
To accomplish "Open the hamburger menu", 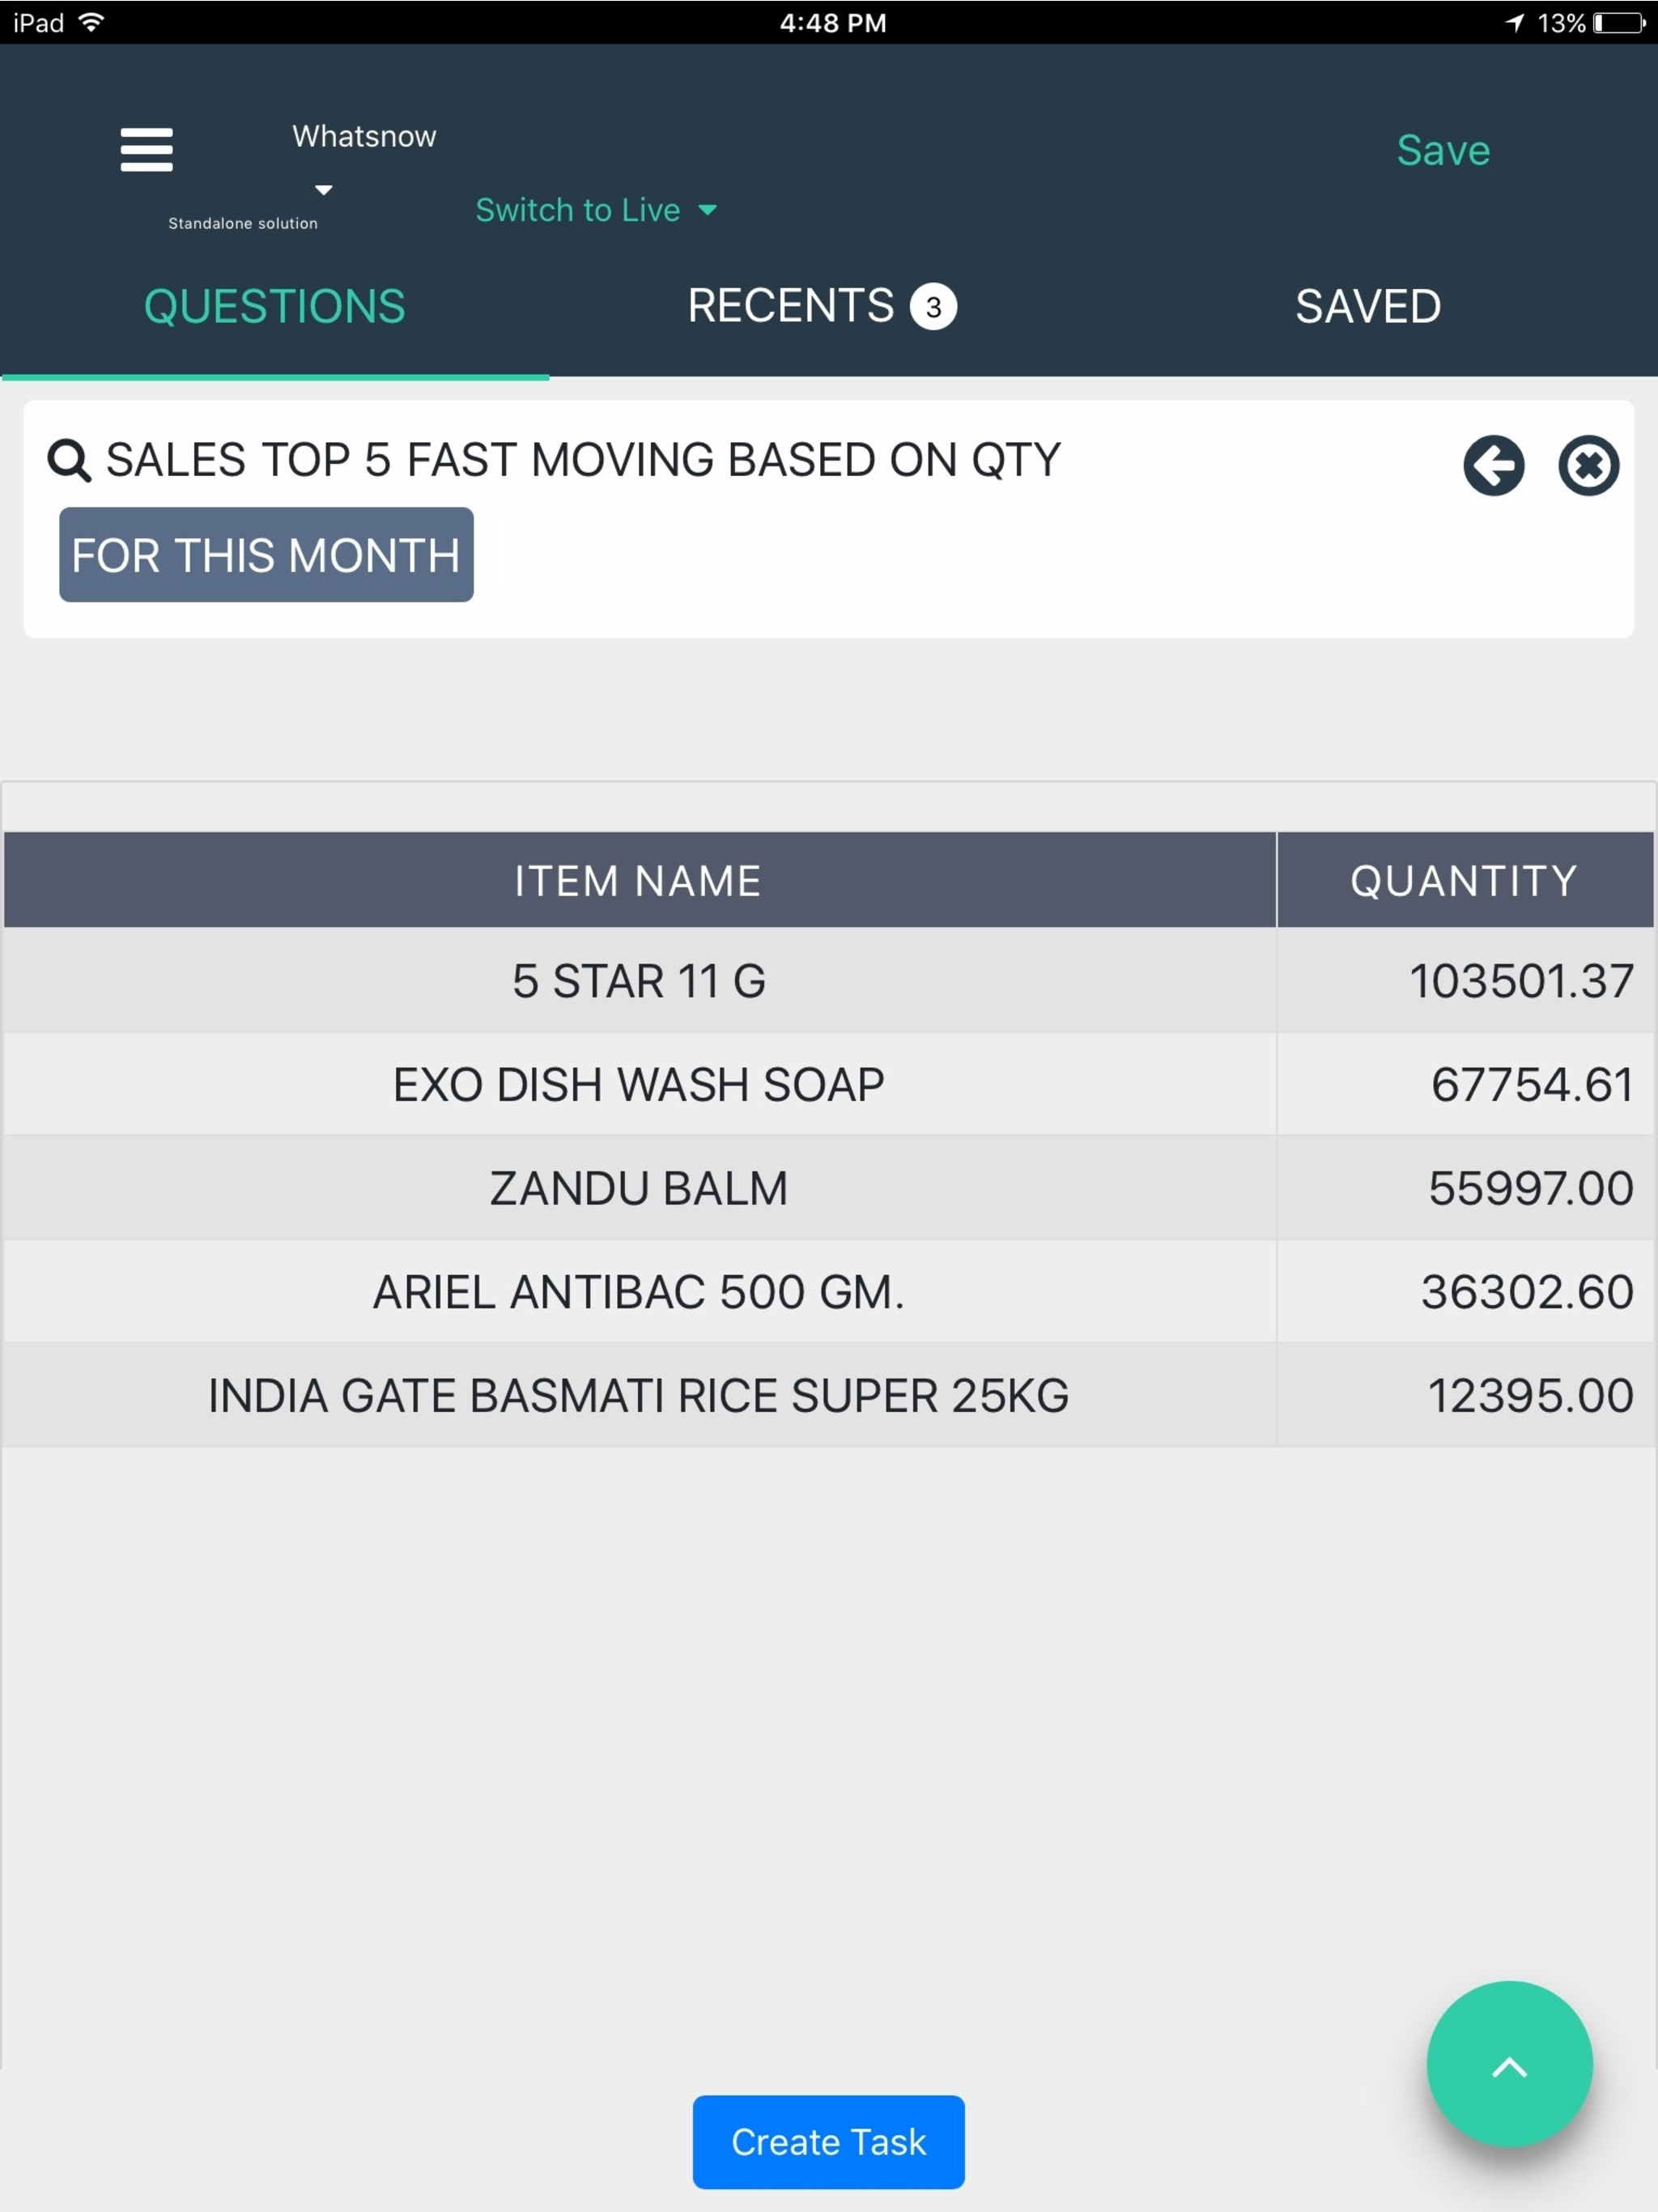I will tap(146, 150).
